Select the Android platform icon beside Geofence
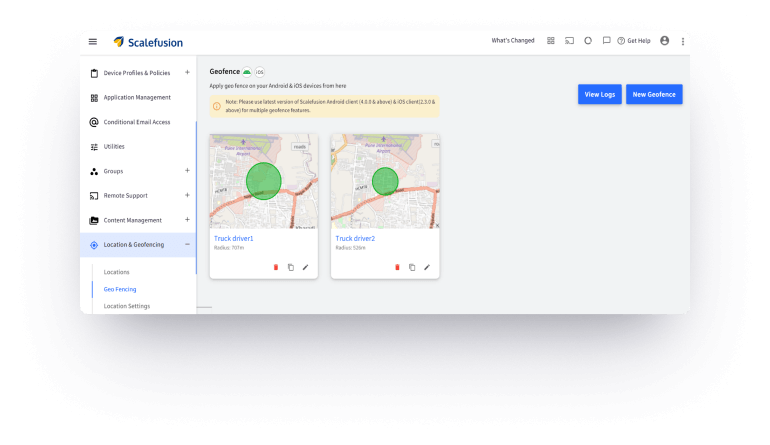Screen dimensions: 770x445 point(247,72)
